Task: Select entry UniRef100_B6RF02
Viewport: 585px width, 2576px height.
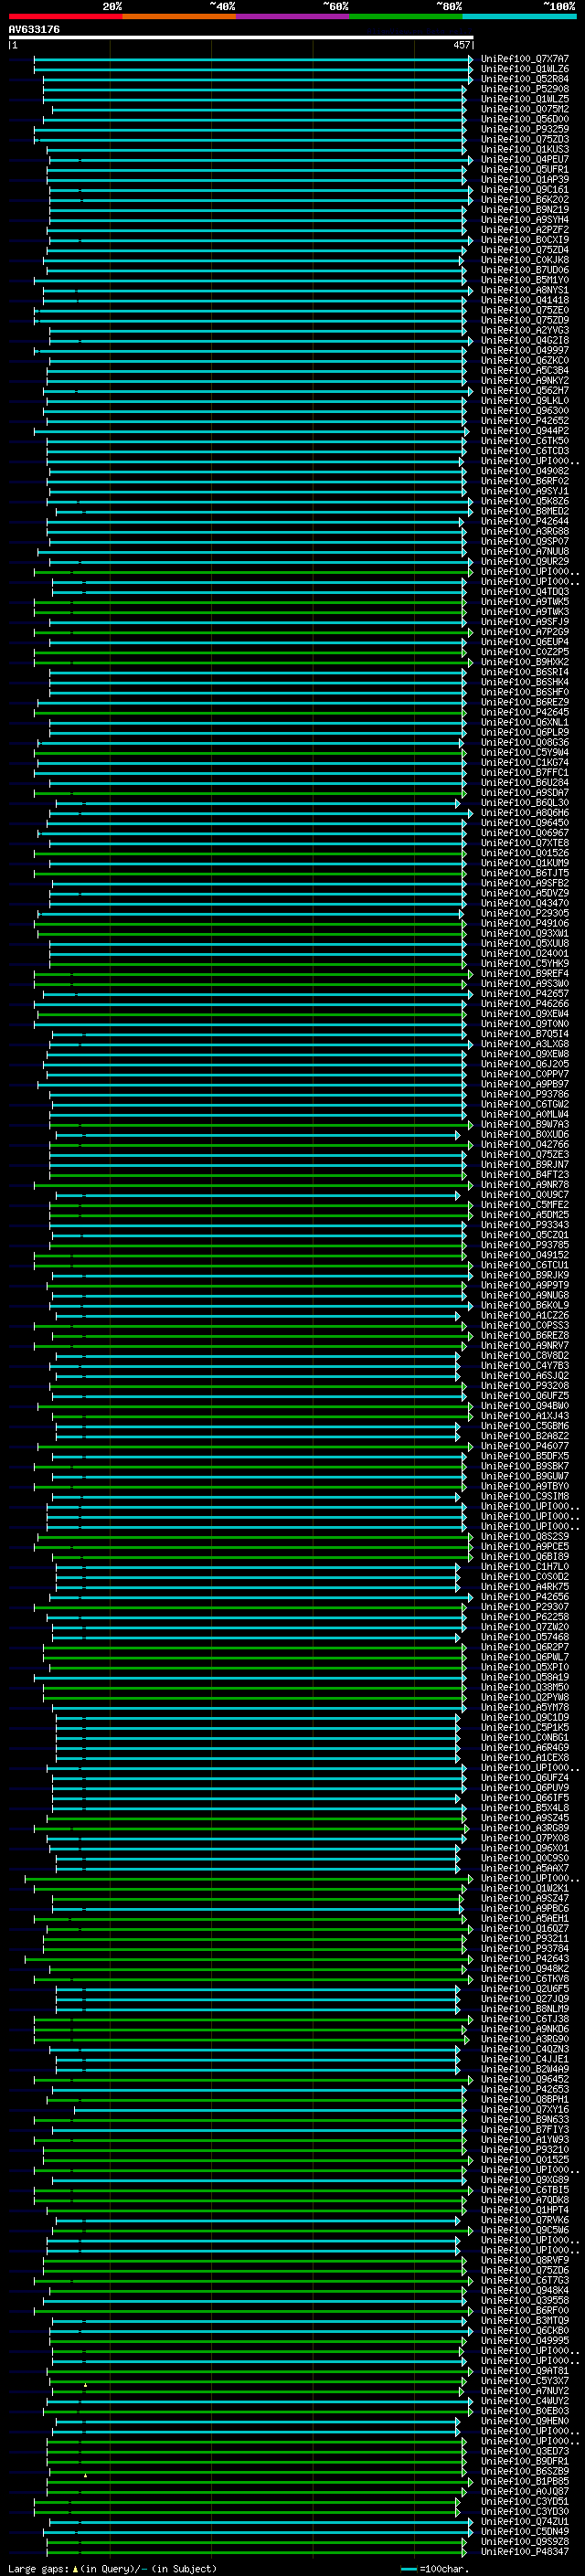Action: (525, 481)
